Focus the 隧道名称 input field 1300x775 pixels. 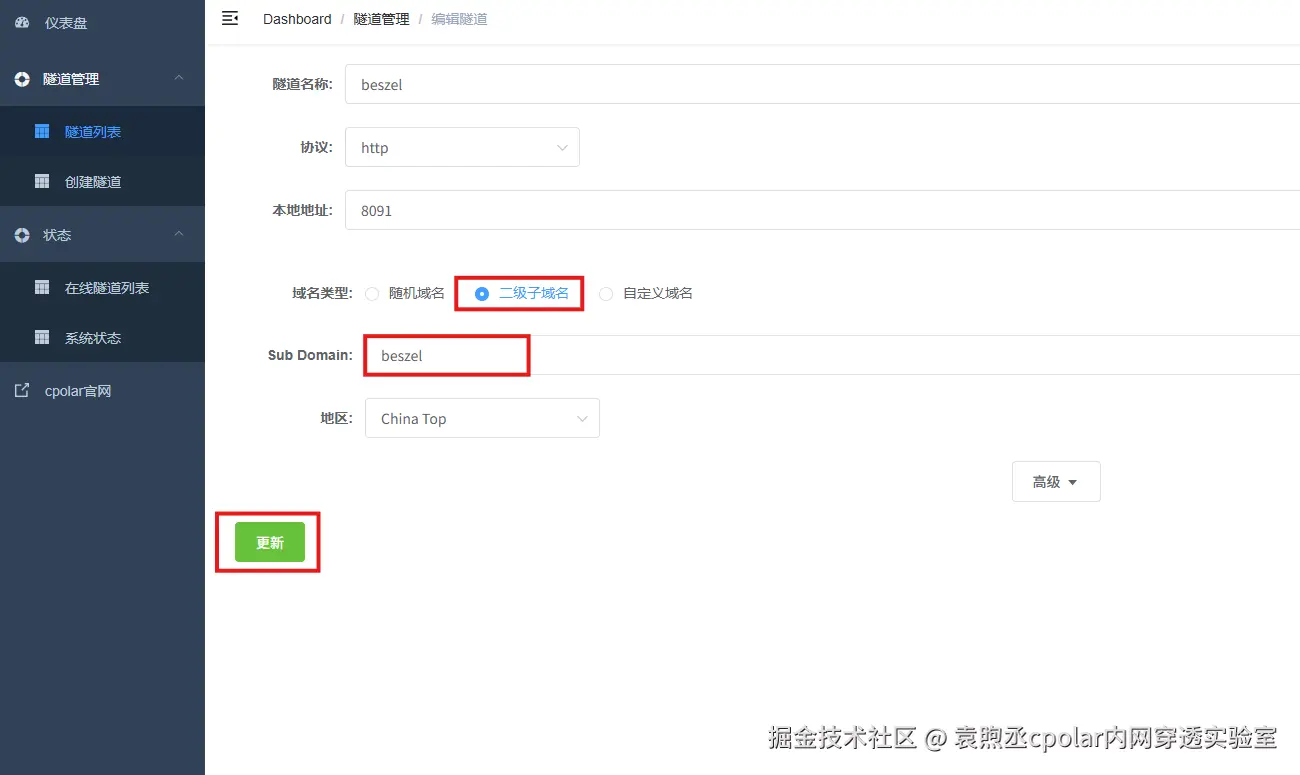[x=822, y=84]
